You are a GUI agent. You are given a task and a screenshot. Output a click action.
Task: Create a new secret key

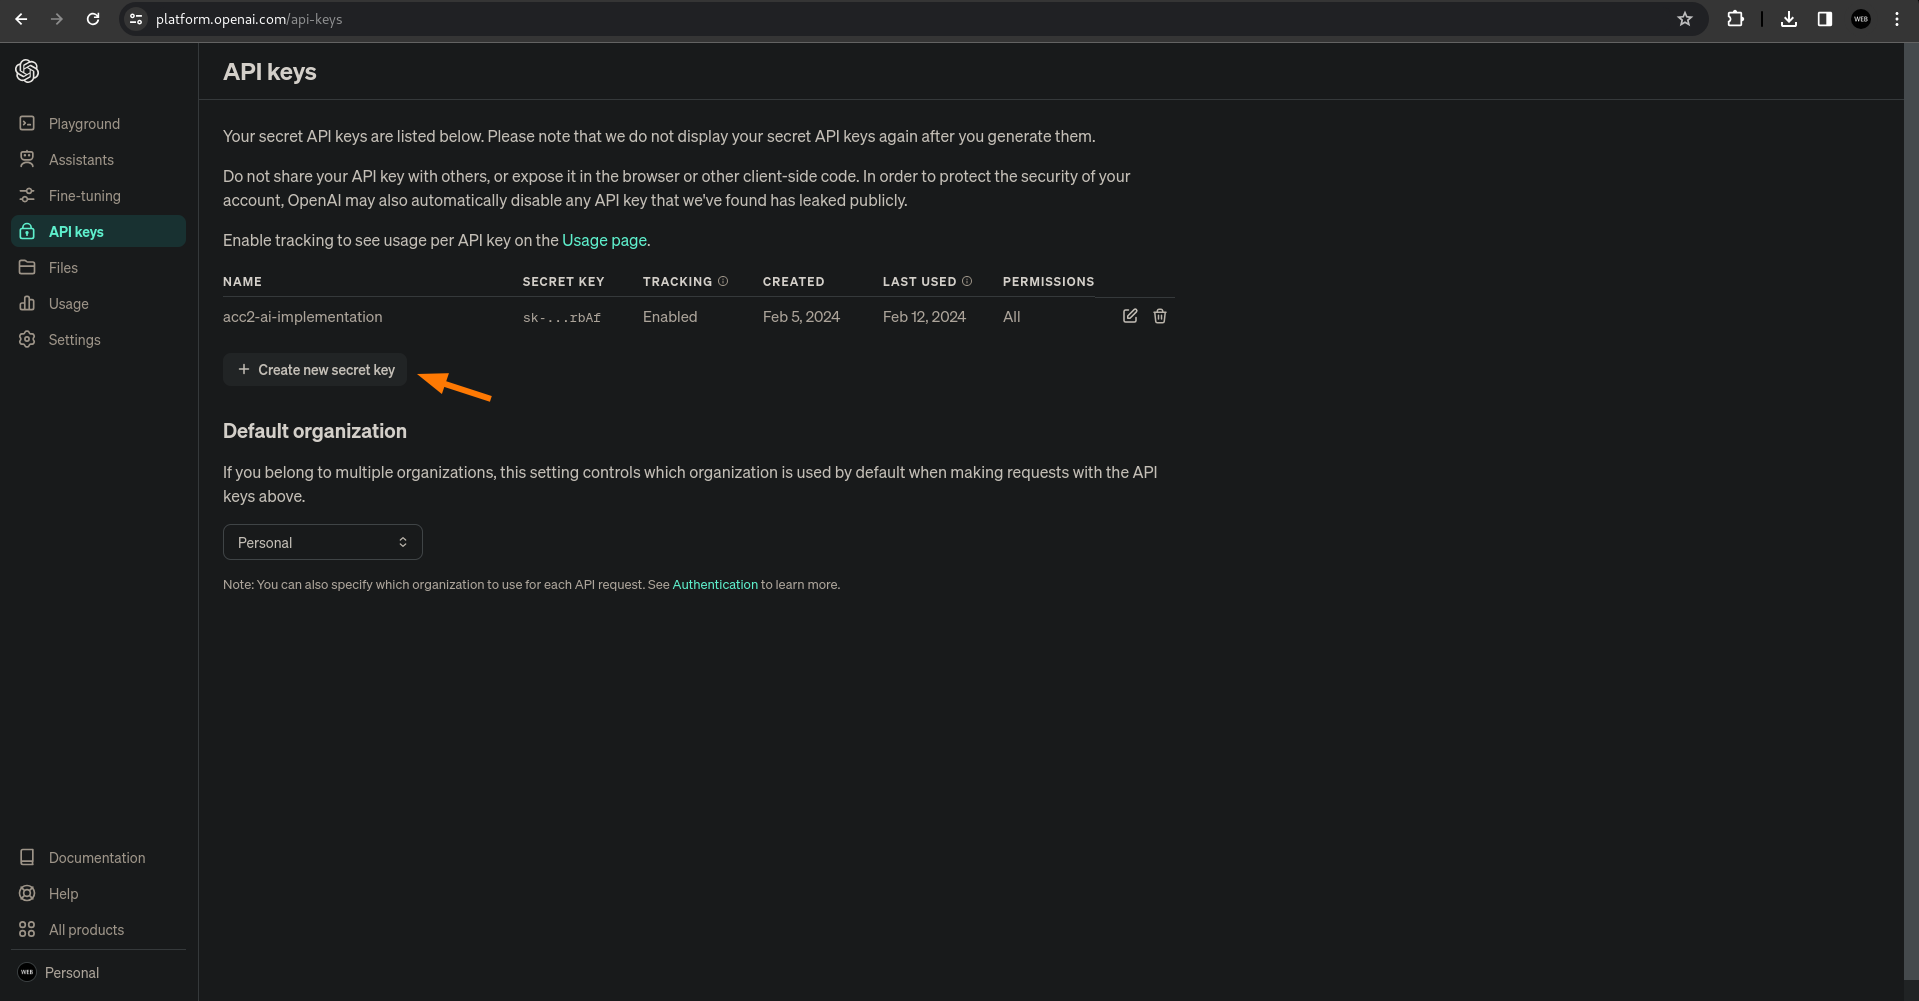point(315,370)
